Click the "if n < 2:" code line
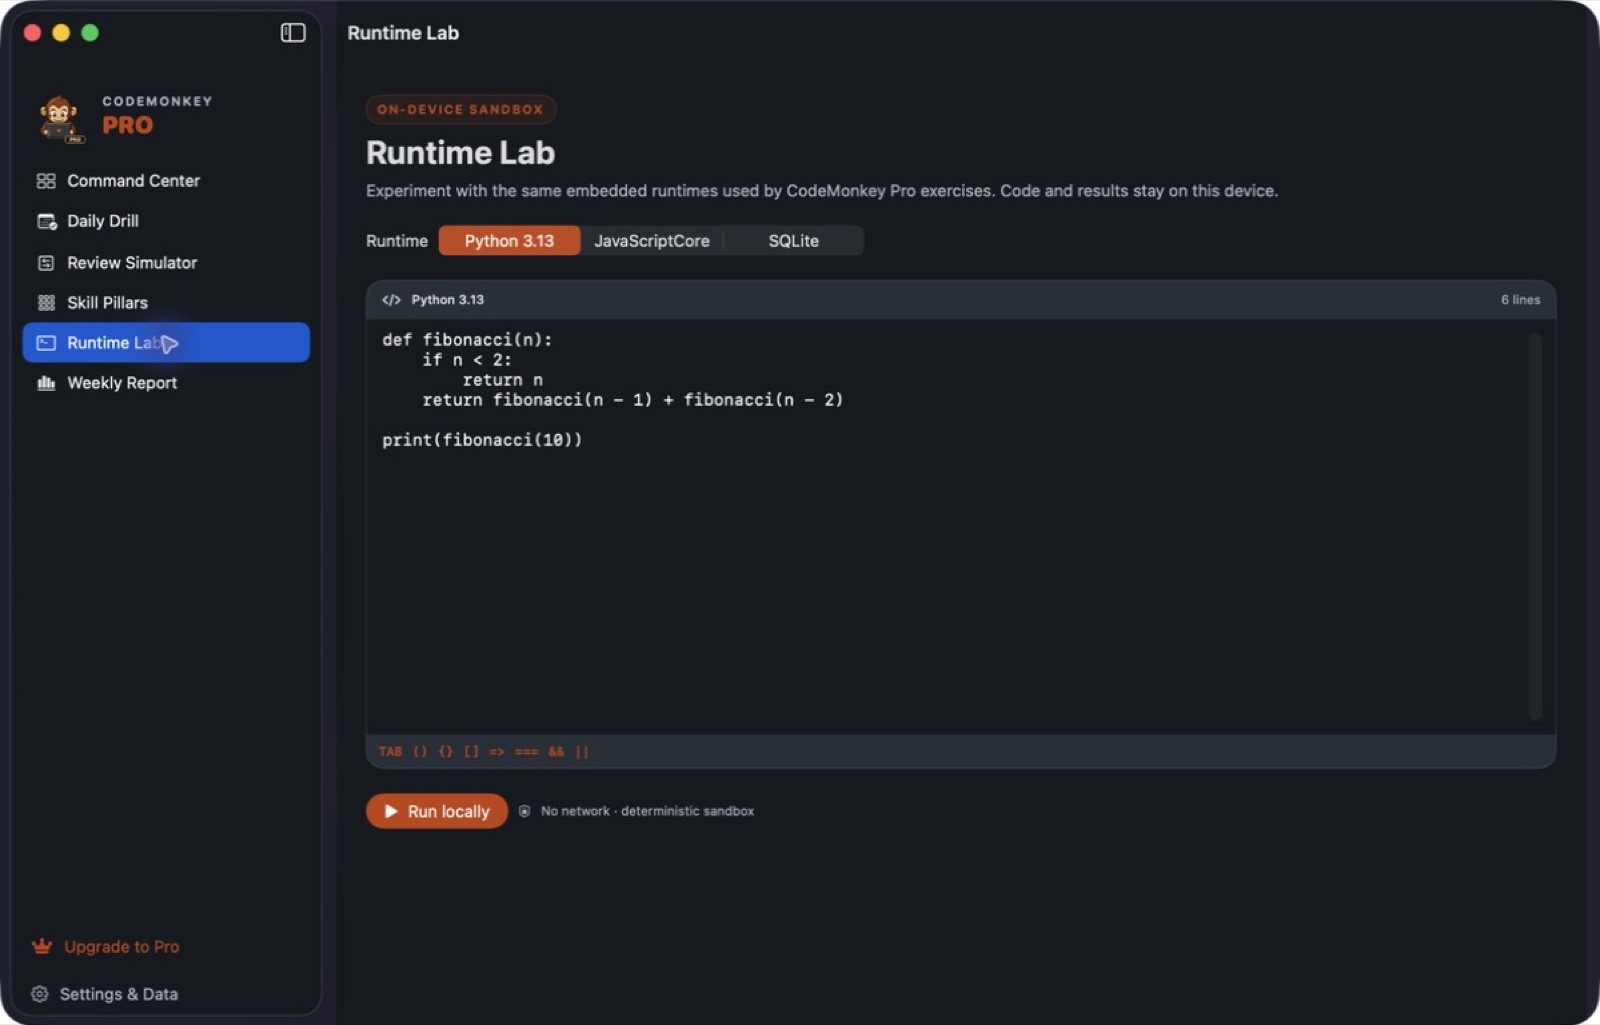This screenshot has height=1025, width=1600. 467,360
